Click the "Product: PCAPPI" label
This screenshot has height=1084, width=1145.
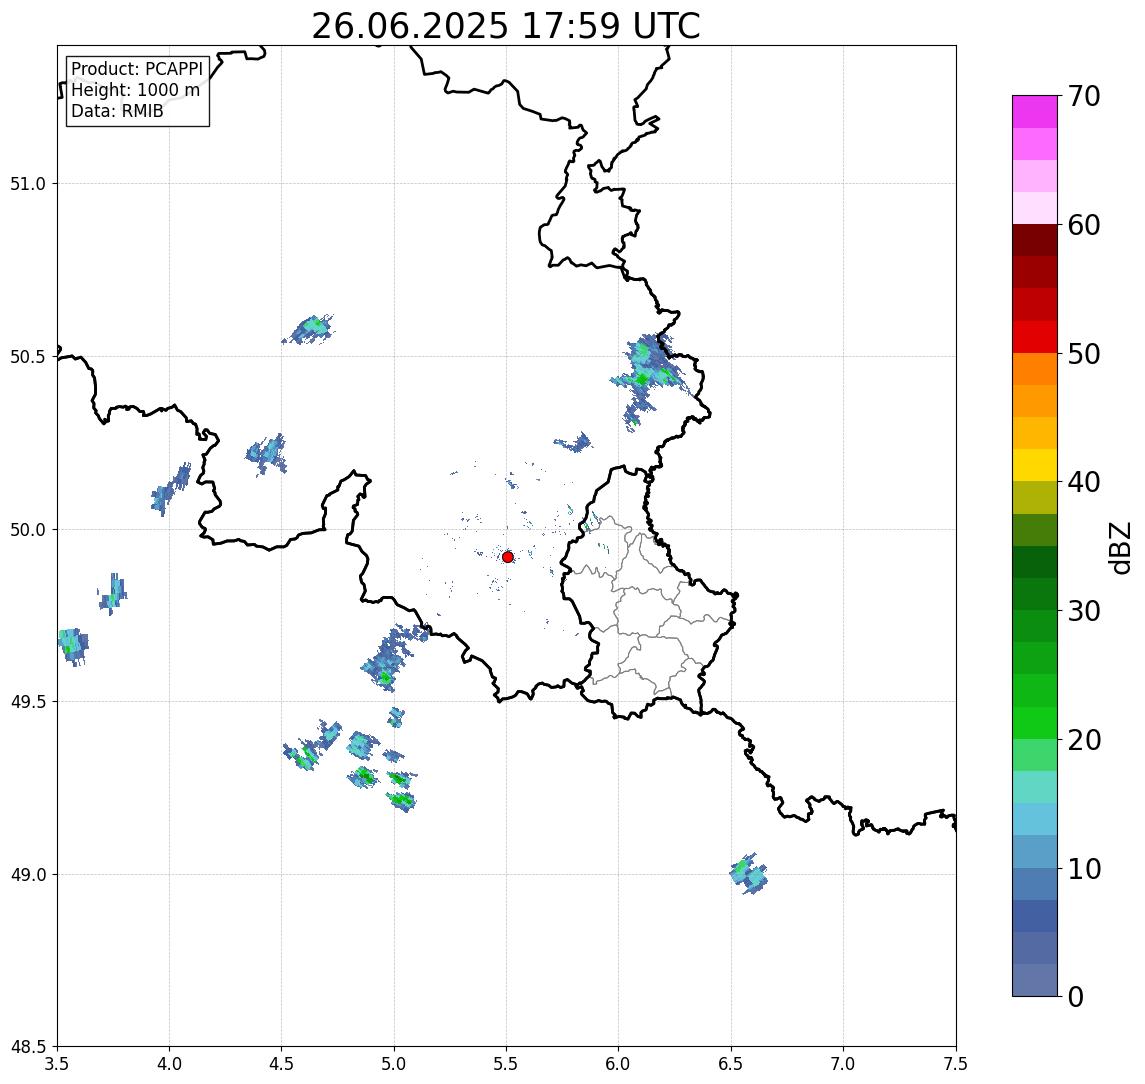(137, 69)
